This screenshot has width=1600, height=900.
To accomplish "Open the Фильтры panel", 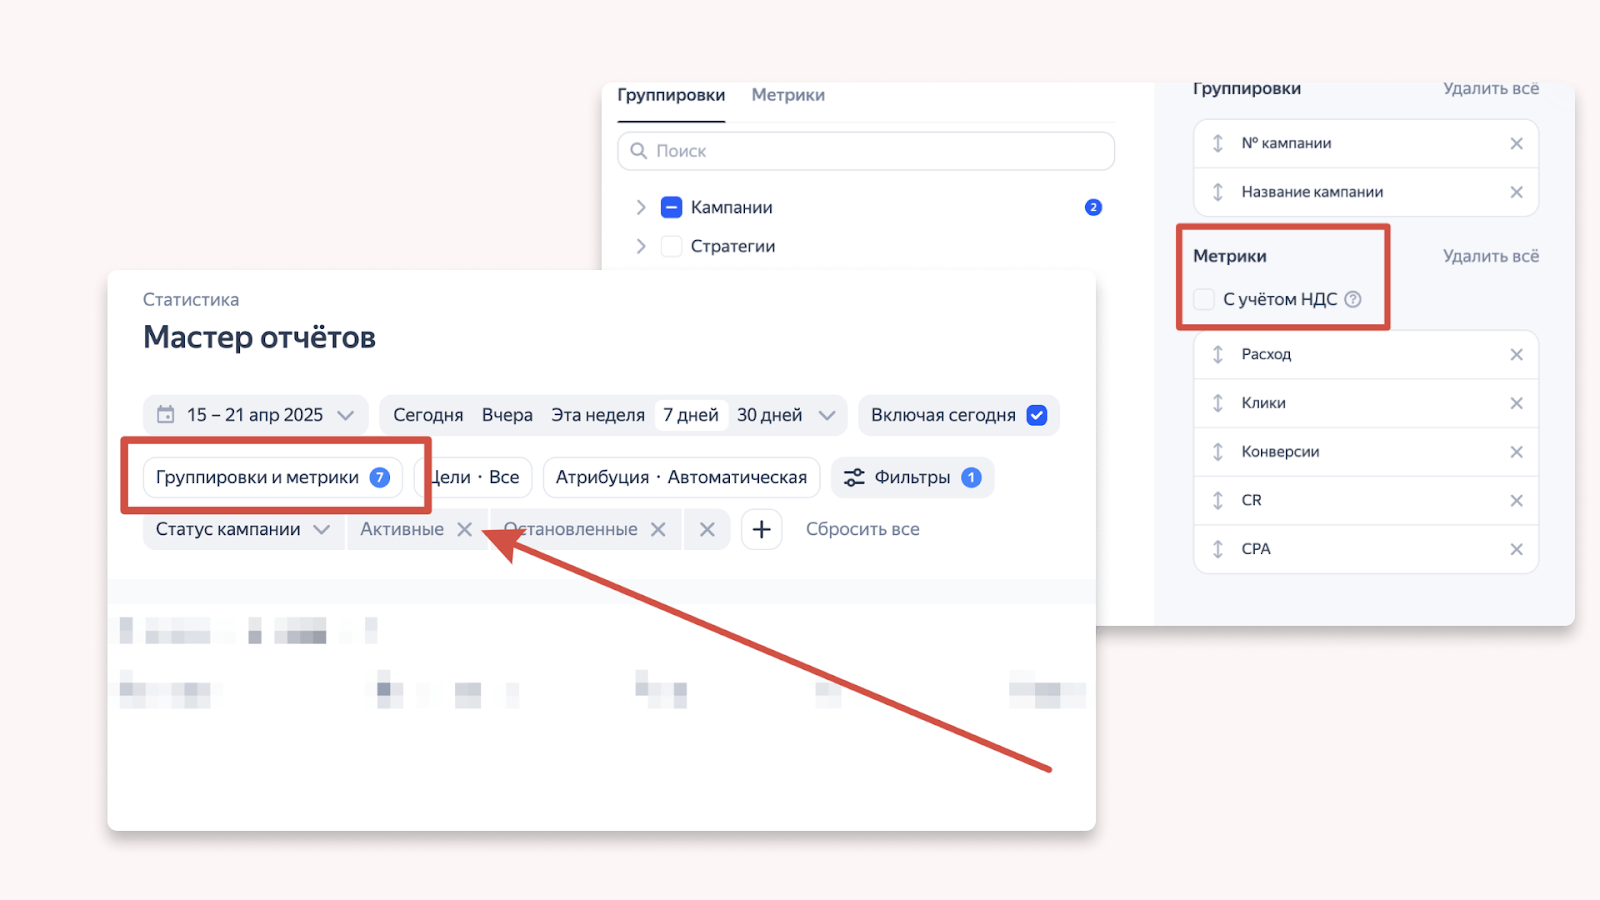I will pos(912,477).
